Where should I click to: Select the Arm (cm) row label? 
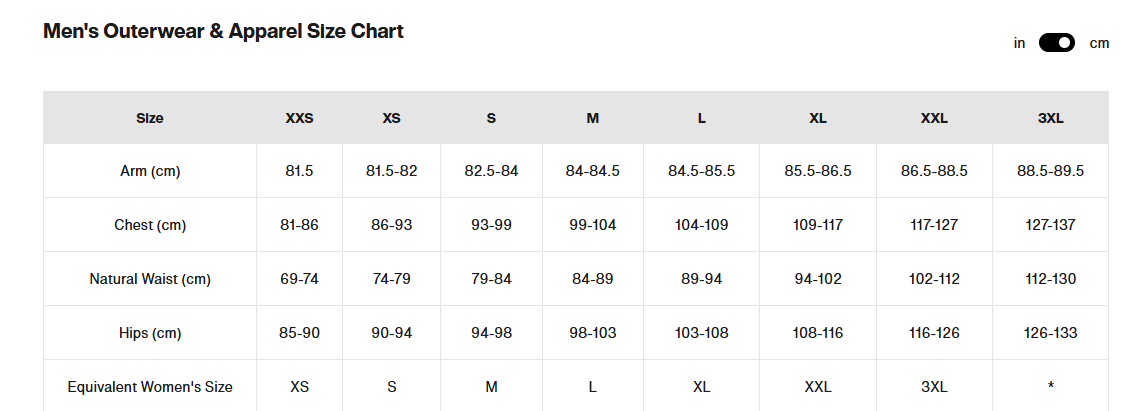pyautogui.click(x=150, y=171)
